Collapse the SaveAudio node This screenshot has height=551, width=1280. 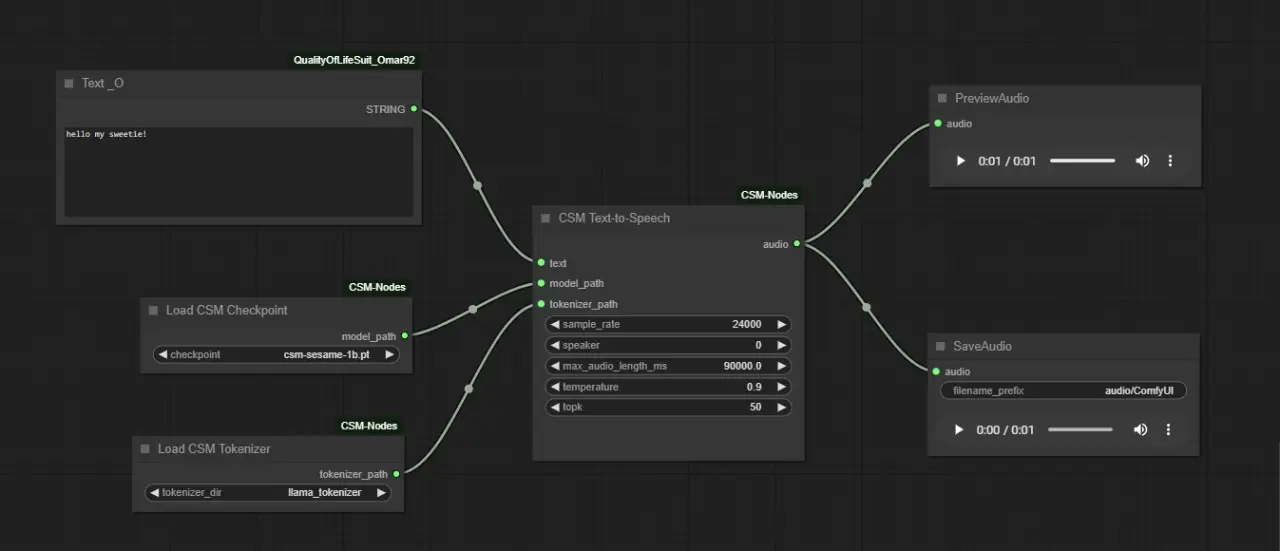(940, 347)
